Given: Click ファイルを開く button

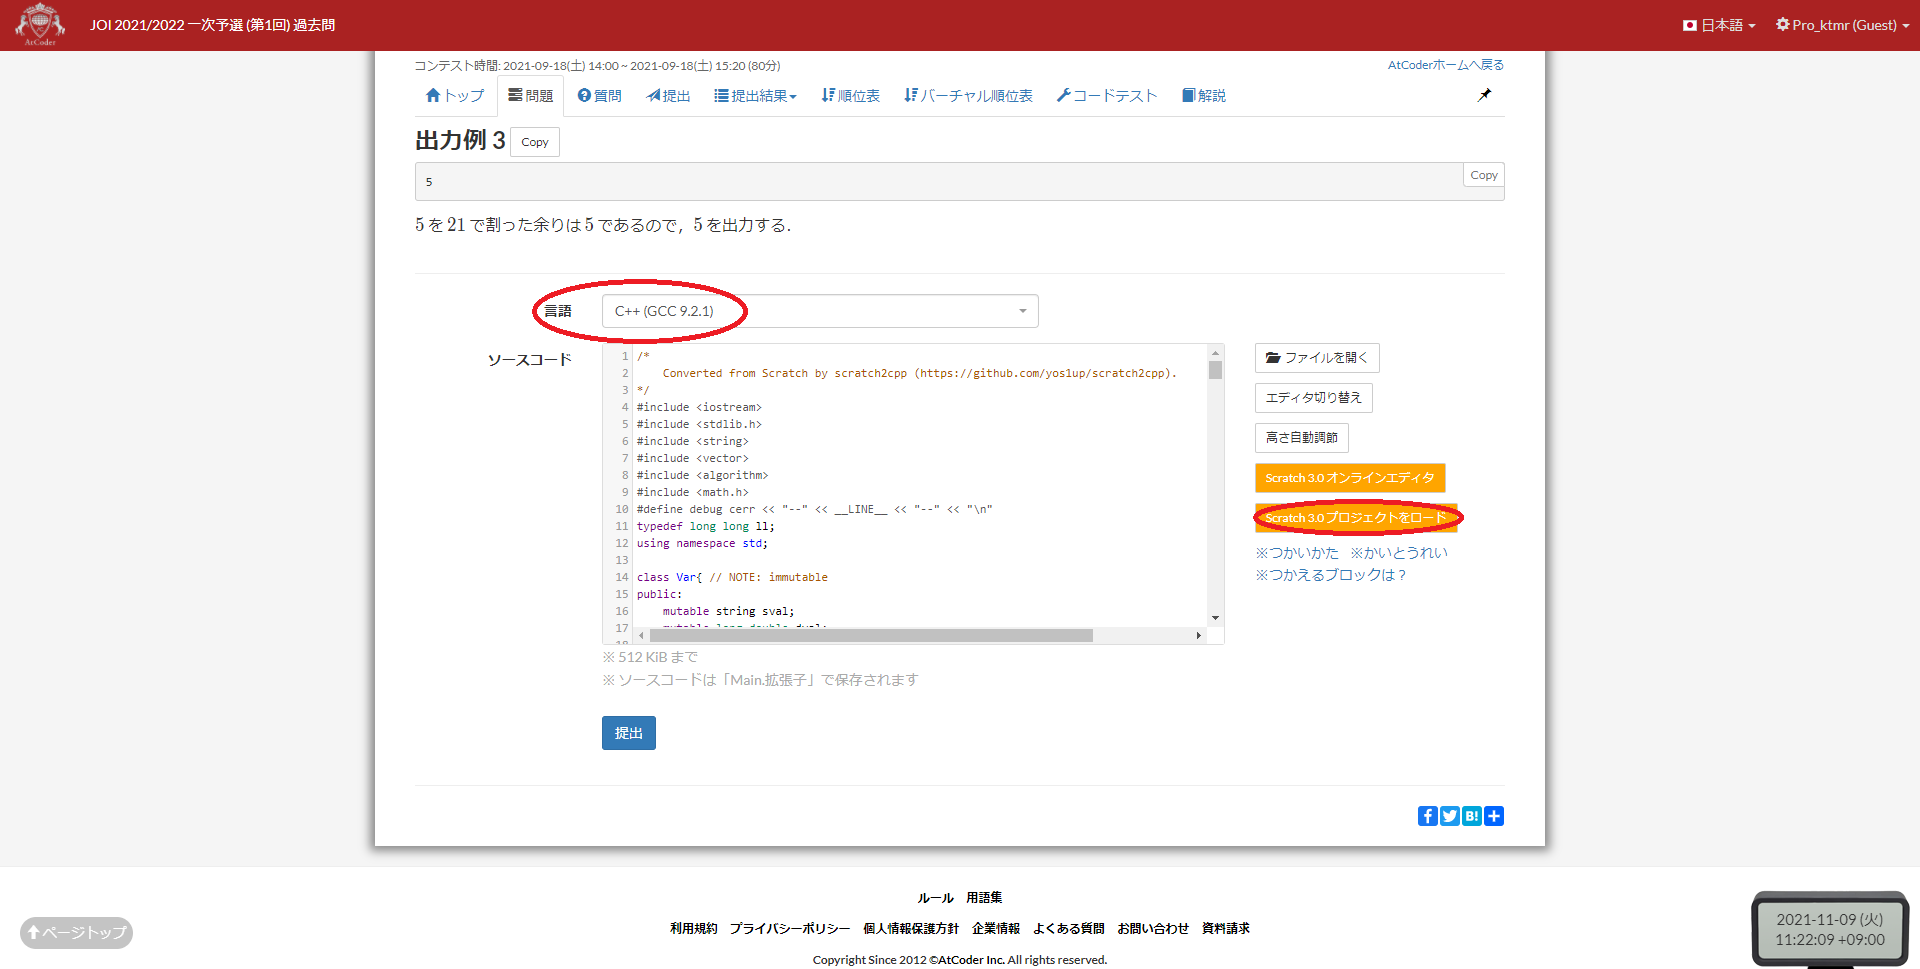Looking at the screenshot, I should (1317, 358).
